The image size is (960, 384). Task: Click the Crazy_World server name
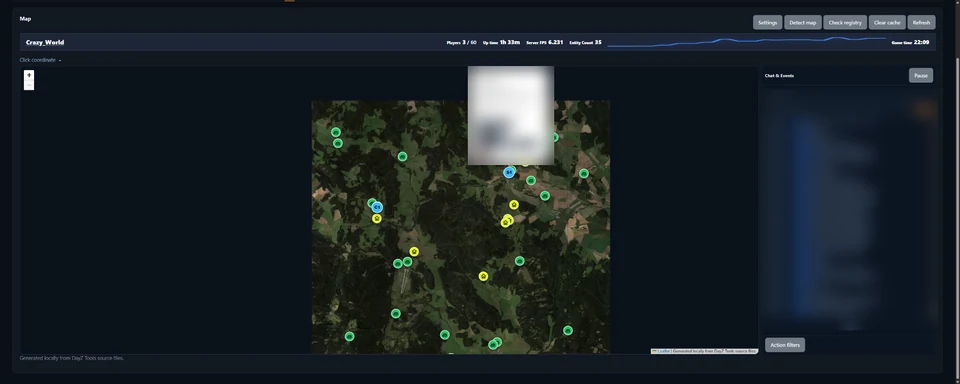click(45, 42)
